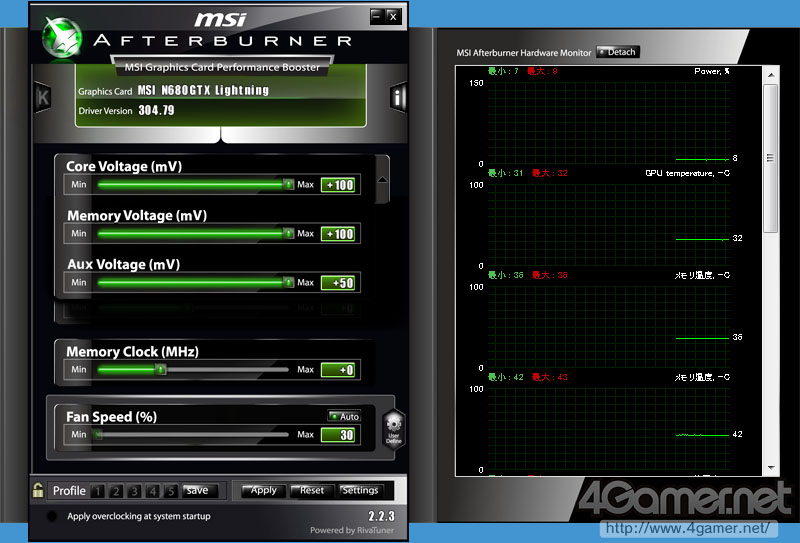Open the information i side button

398,96
